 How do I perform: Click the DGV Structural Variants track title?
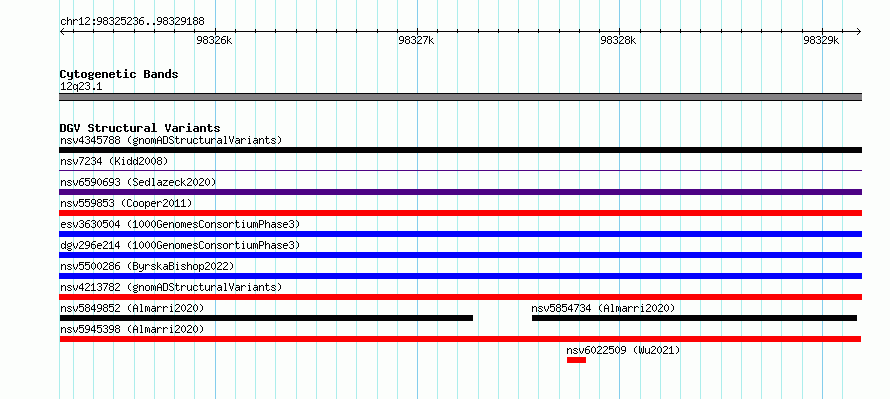140,128
